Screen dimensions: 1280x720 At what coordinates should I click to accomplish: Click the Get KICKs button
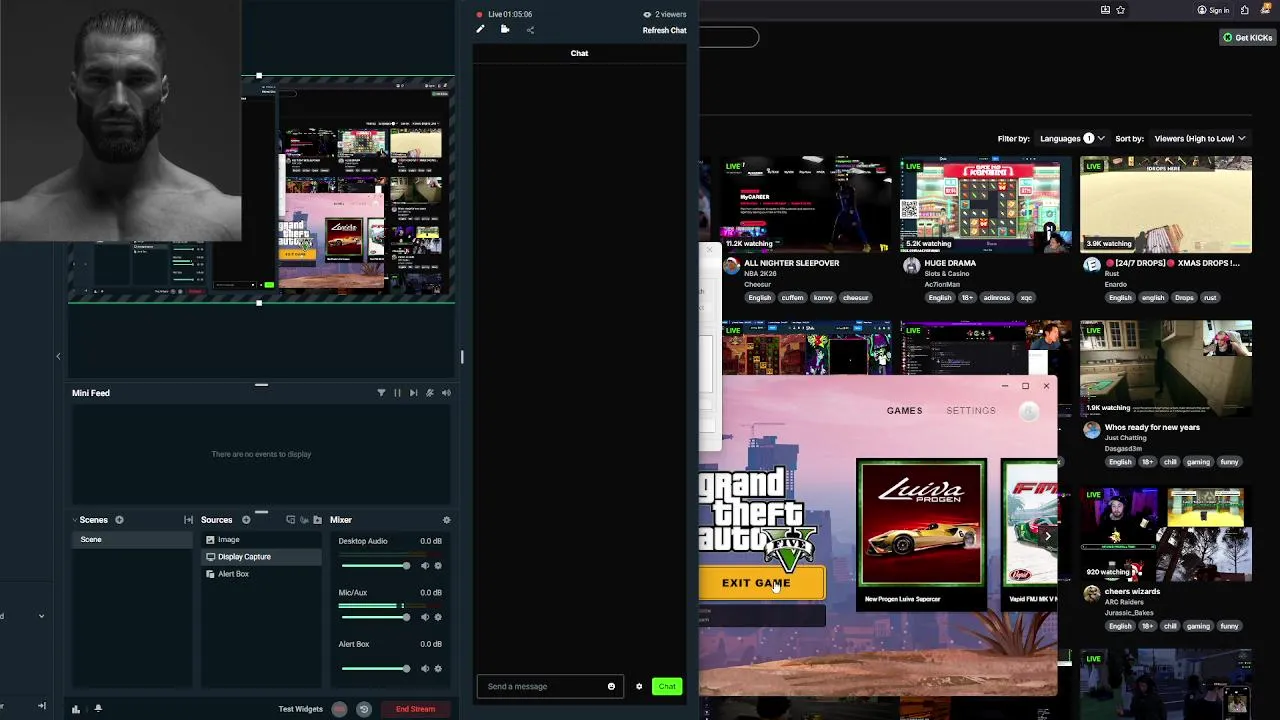1248,37
